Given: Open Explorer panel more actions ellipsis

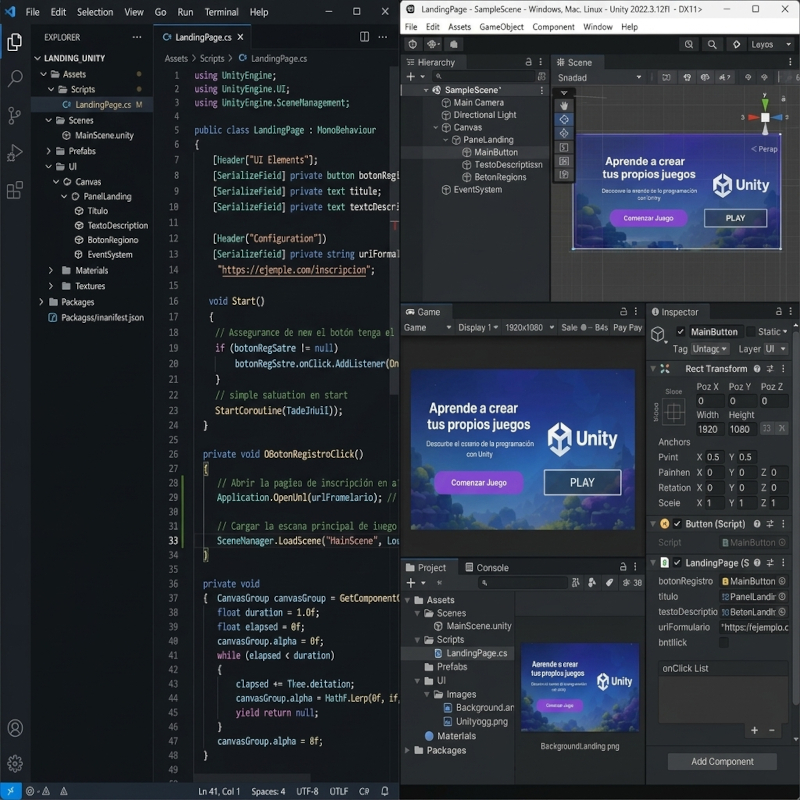Looking at the screenshot, I should pos(137,37).
